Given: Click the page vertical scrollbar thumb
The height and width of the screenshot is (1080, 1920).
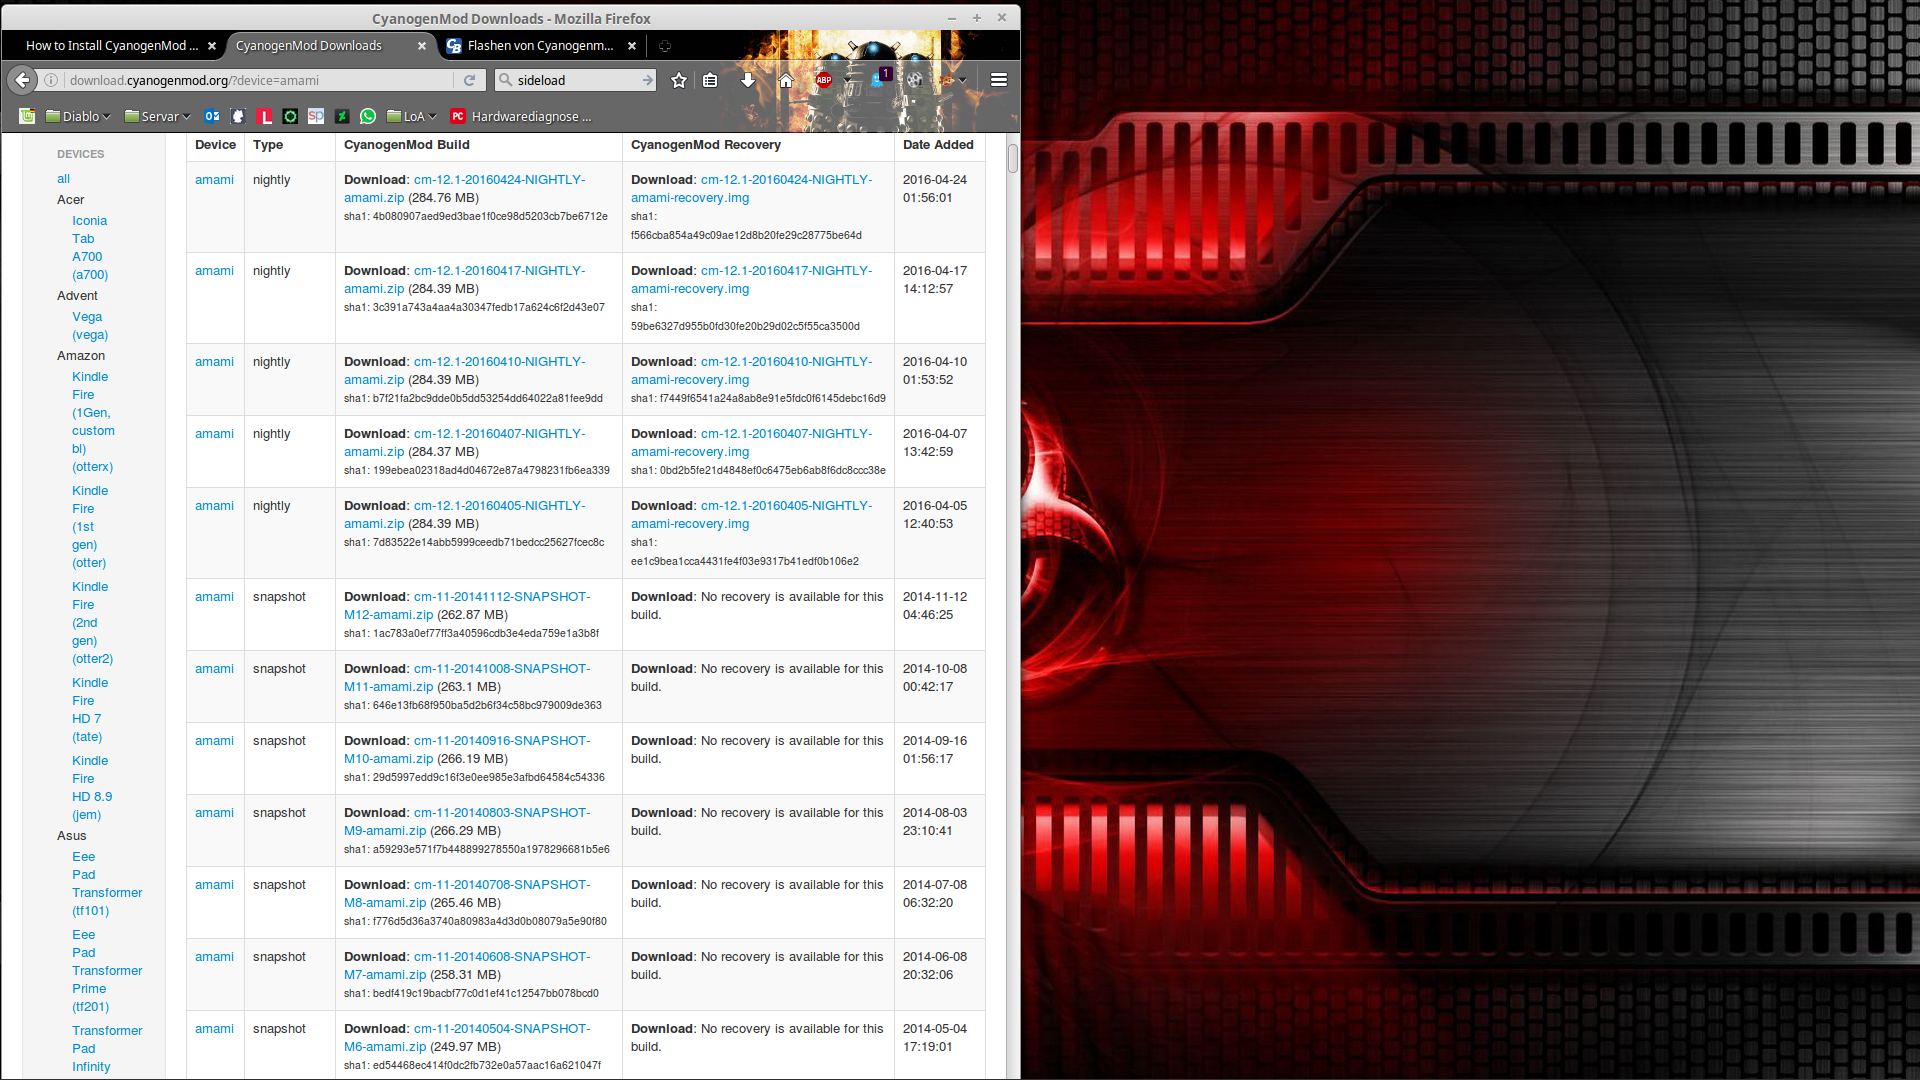Looking at the screenshot, I should point(1012,158).
